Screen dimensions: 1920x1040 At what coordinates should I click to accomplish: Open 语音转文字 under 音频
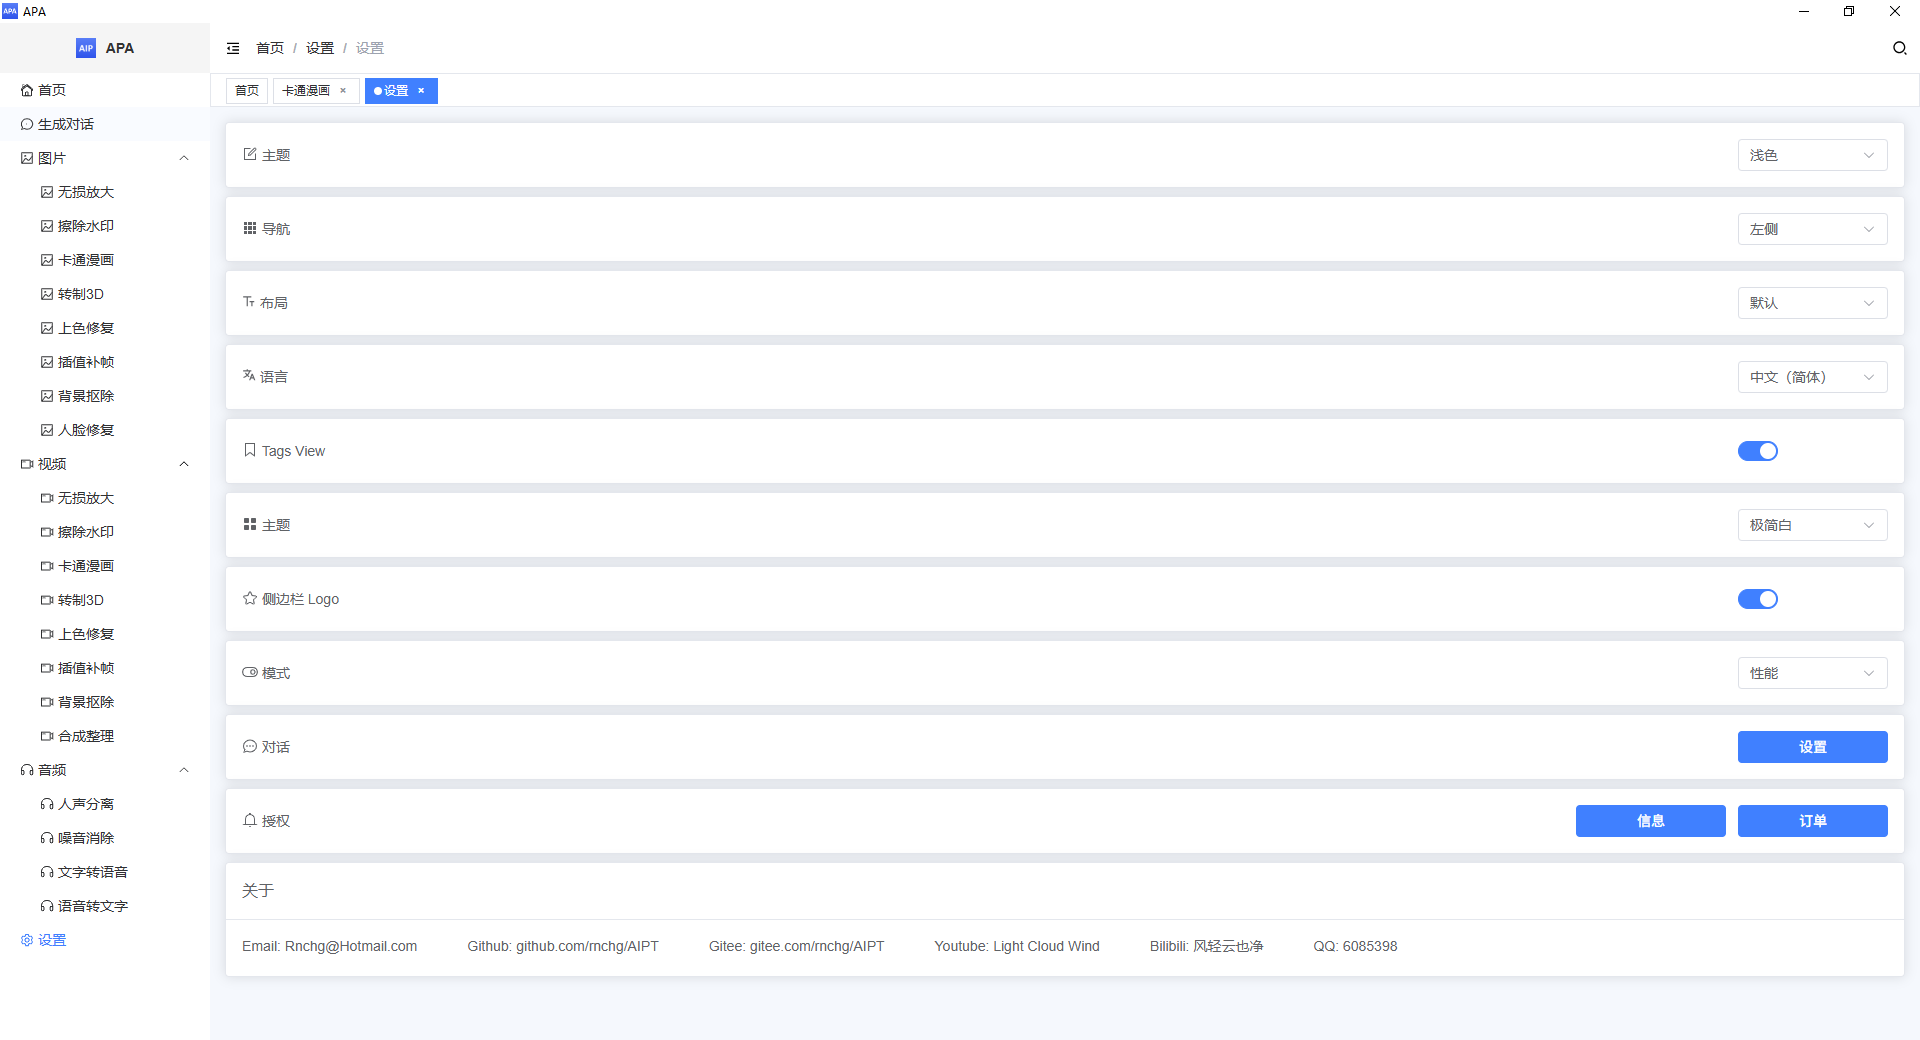105,906
